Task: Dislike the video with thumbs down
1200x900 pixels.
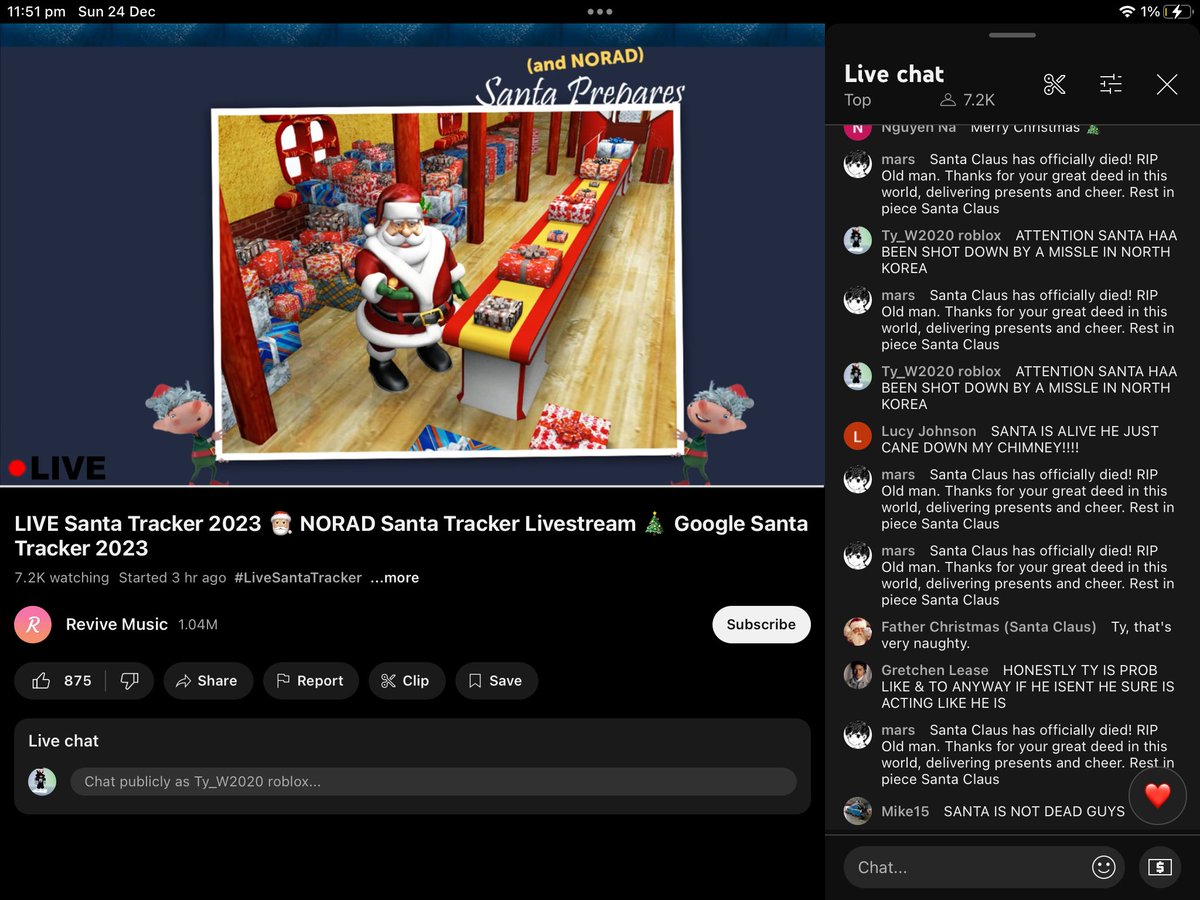Action: [x=129, y=681]
